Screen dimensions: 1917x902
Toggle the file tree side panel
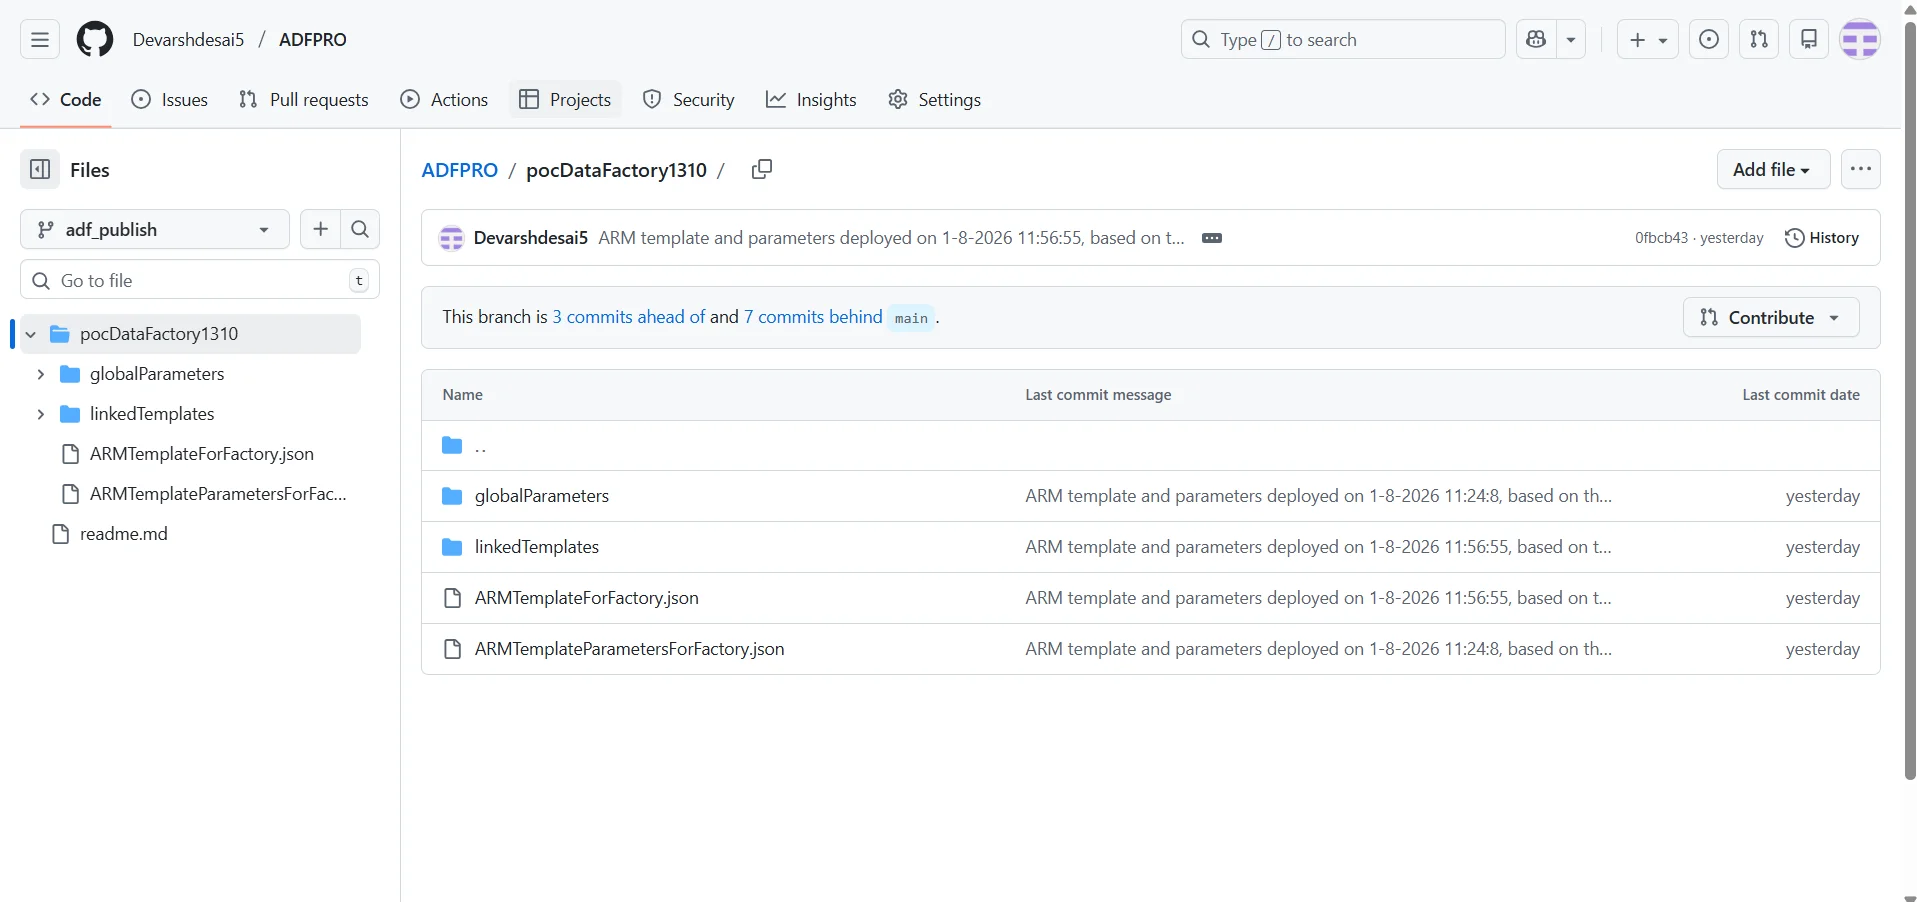[40, 170]
